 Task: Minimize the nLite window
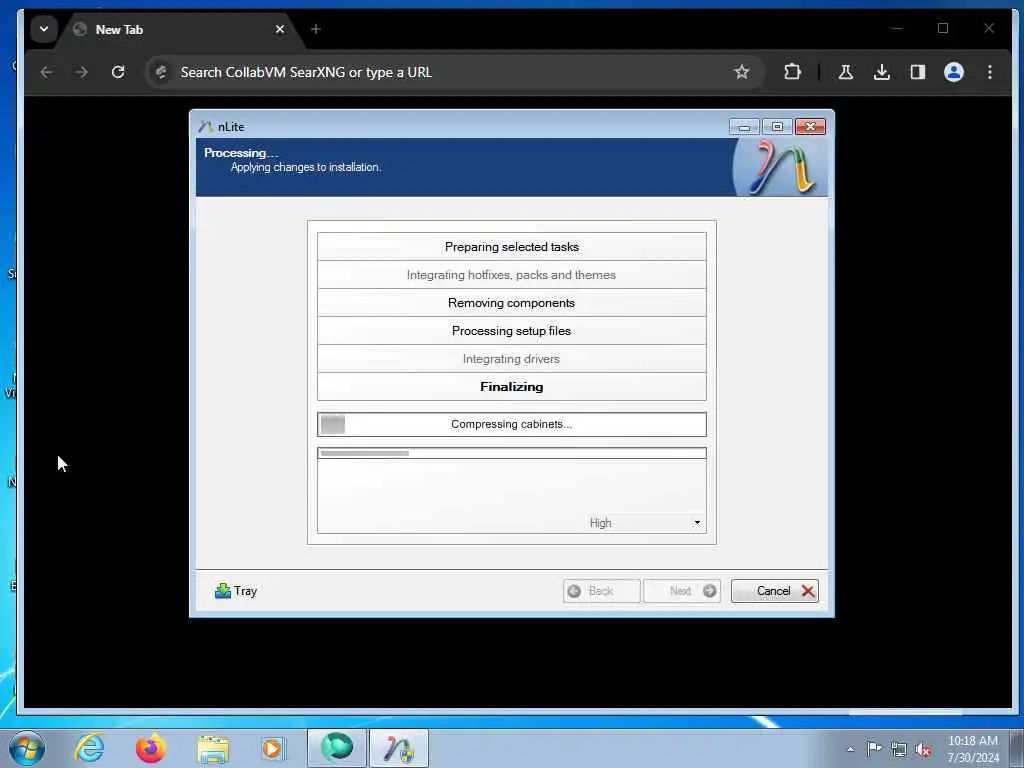(x=744, y=127)
